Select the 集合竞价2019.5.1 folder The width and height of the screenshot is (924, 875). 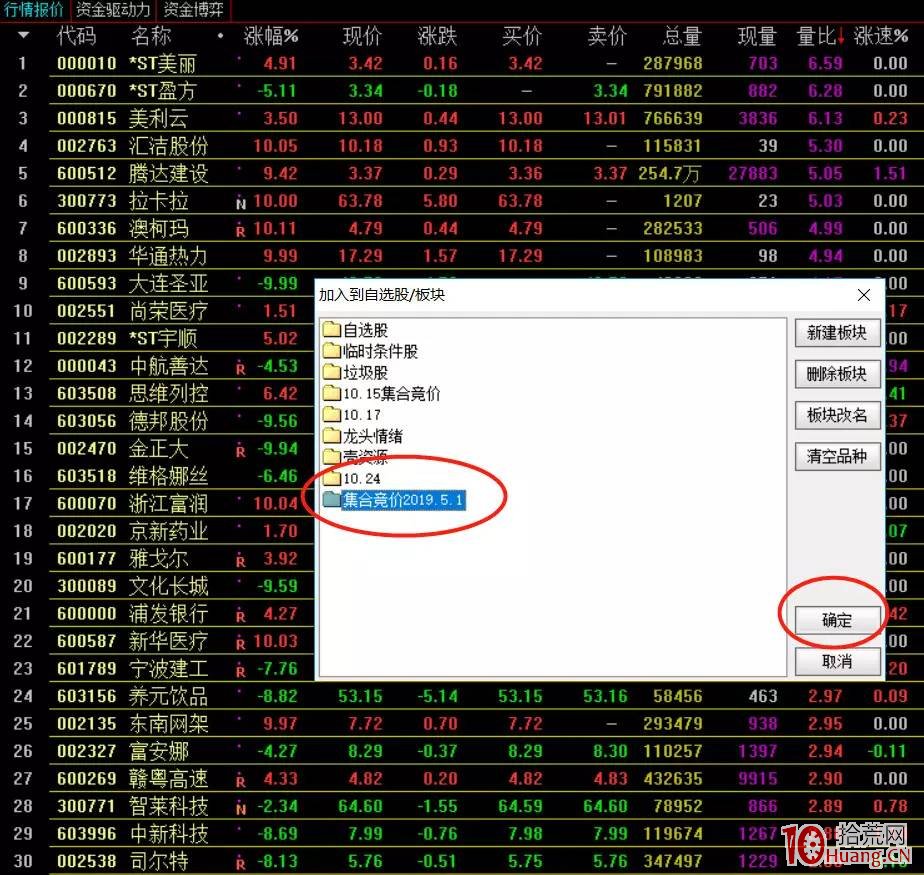coord(394,500)
